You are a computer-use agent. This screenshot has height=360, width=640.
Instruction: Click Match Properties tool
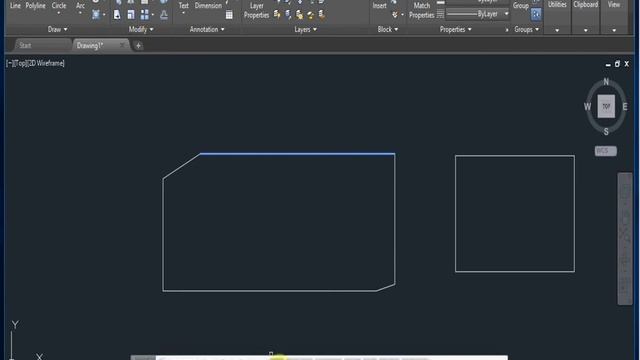click(x=422, y=11)
